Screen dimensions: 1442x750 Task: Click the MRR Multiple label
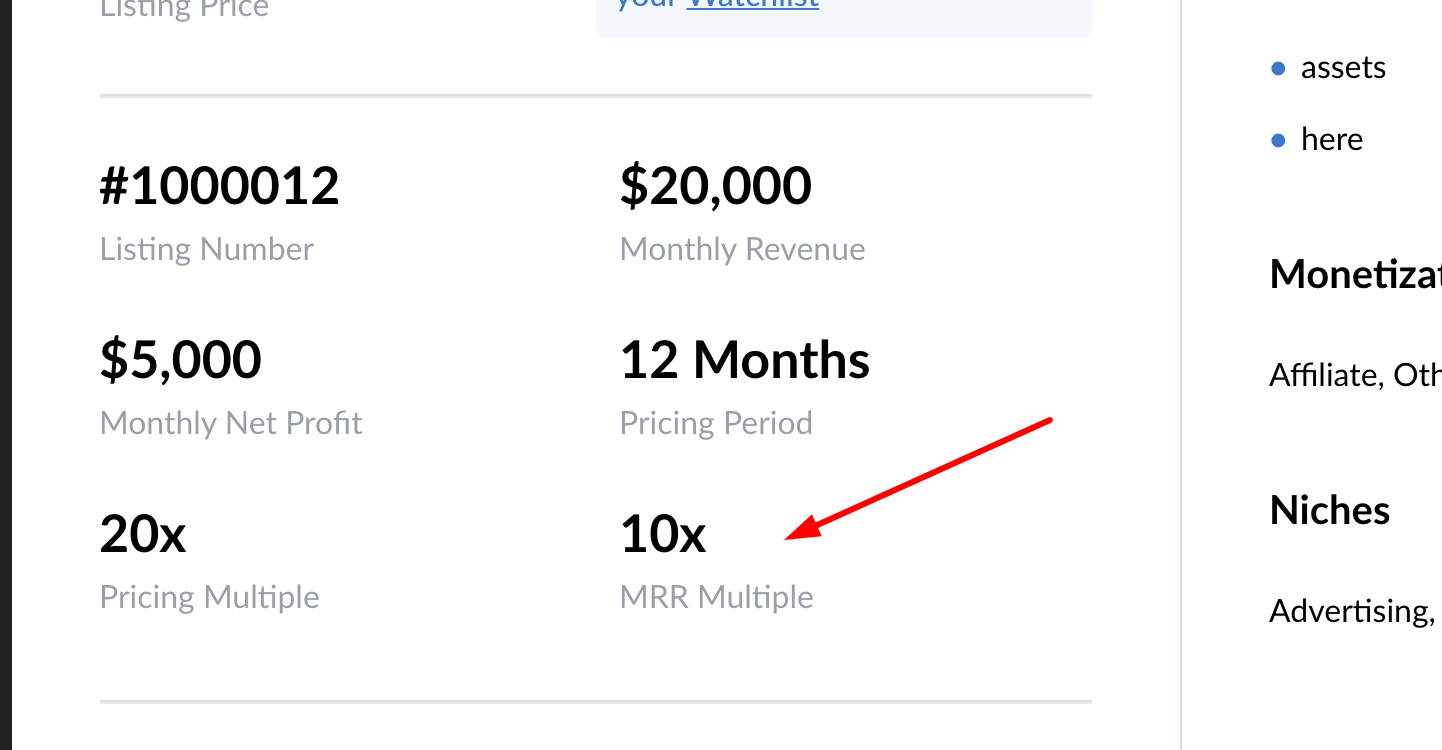pyautogui.click(x=717, y=597)
